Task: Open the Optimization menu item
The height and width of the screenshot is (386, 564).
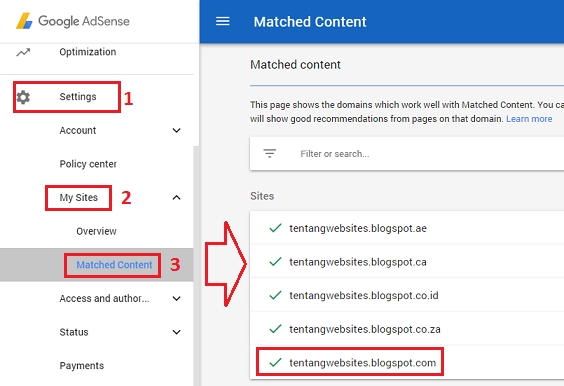Action: pos(88,52)
